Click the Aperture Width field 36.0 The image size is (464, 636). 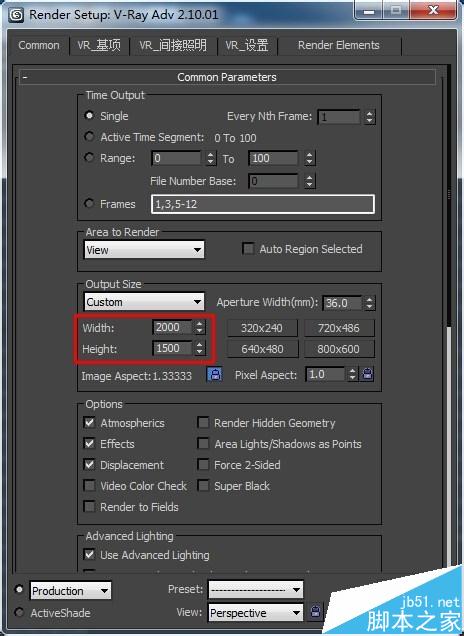pos(342,303)
